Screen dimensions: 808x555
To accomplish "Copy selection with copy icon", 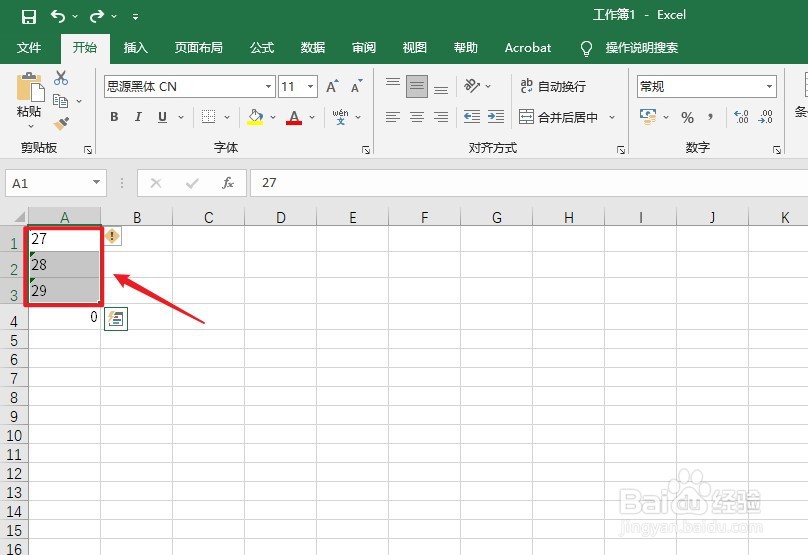I will click(61, 101).
